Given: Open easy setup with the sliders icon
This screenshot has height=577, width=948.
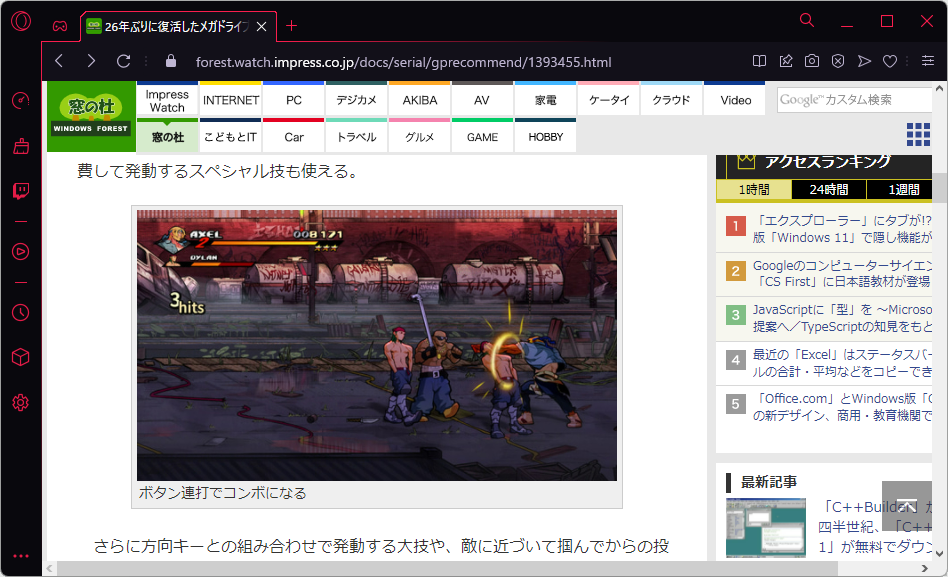Looking at the screenshot, I should point(930,61).
